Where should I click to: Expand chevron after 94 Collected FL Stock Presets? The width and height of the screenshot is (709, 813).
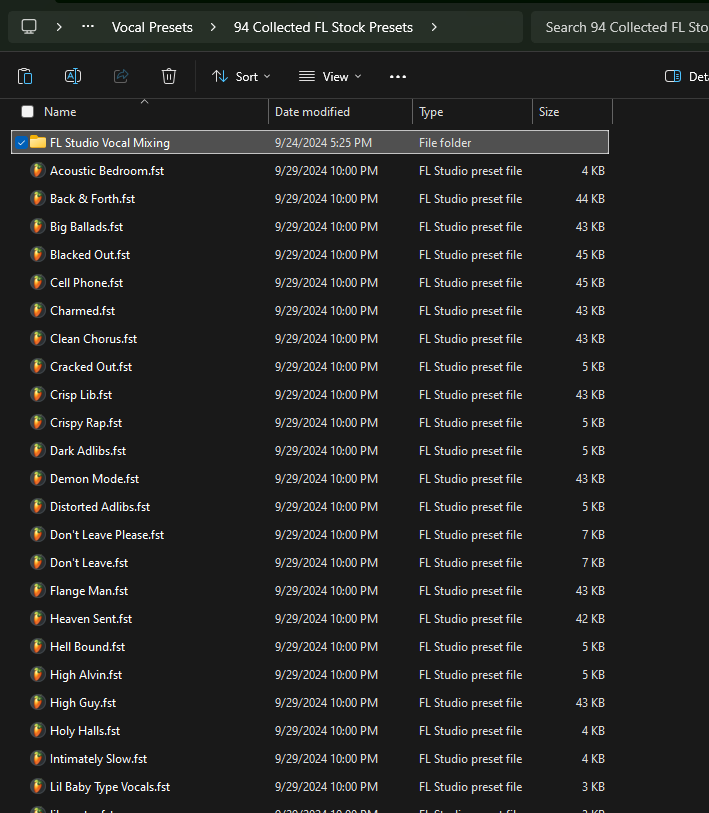434,27
